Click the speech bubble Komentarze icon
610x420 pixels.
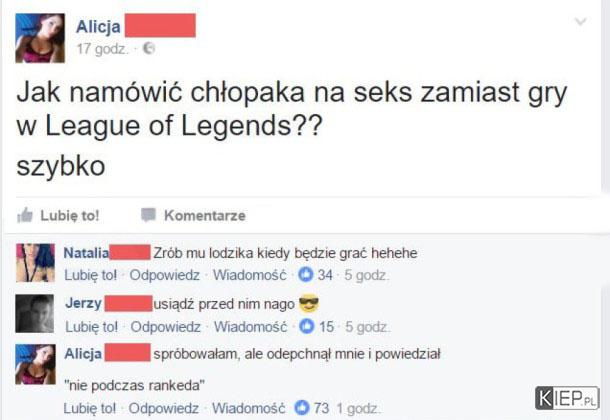148,215
